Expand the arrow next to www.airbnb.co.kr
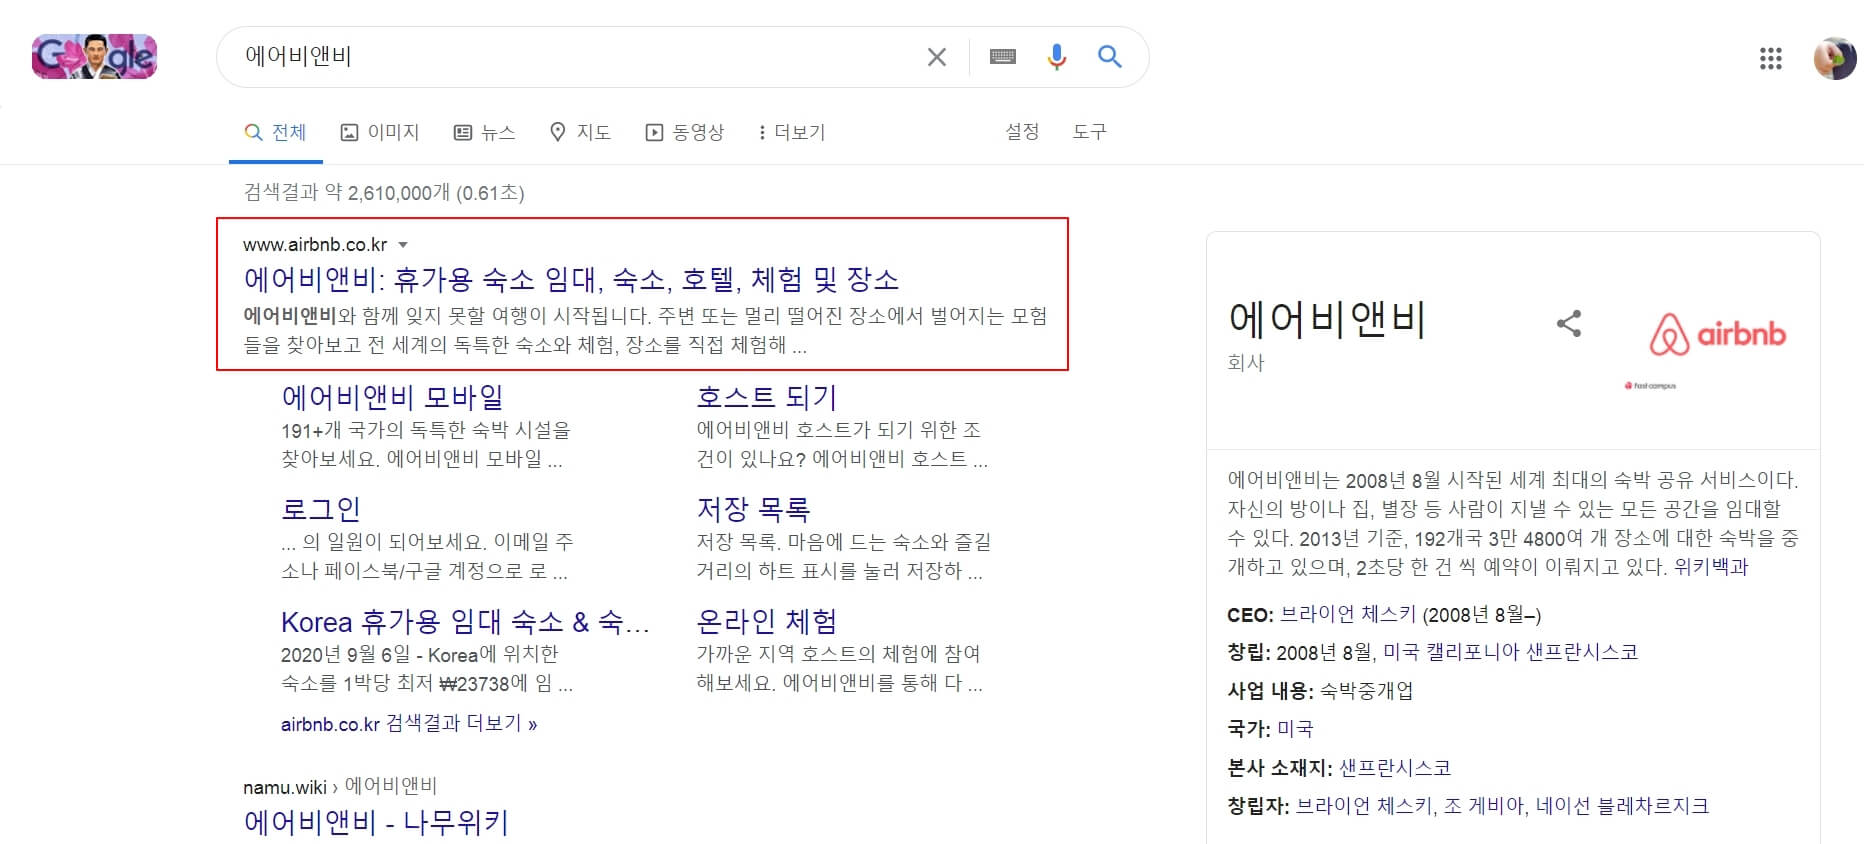Viewport: 1864px width, 844px height. point(403,245)
